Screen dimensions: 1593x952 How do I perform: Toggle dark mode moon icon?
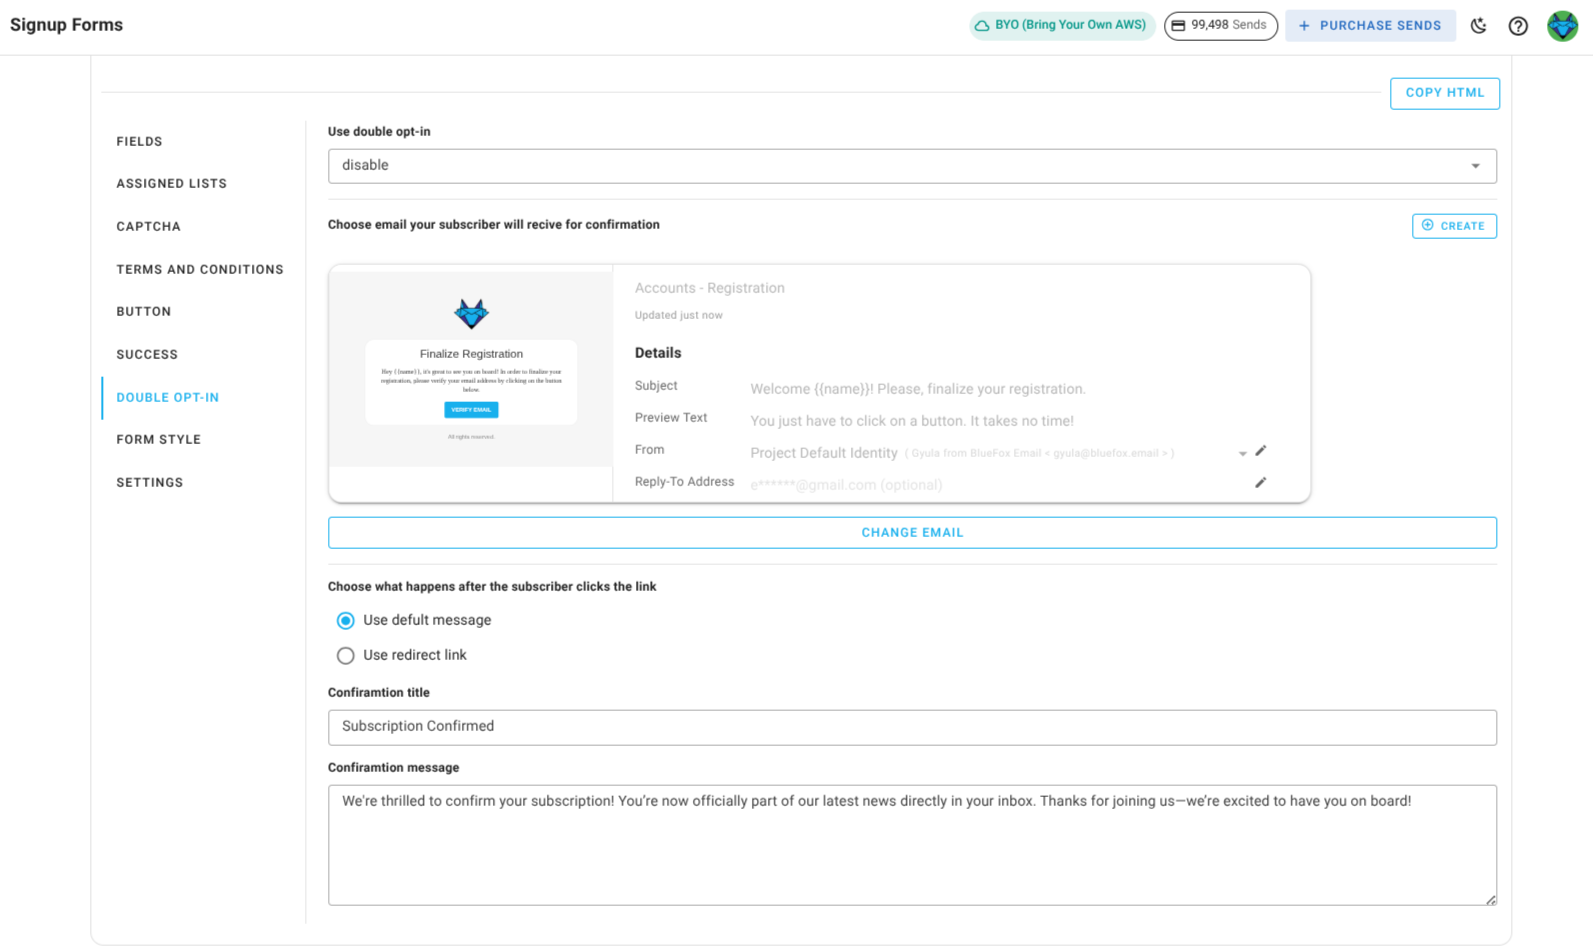(x=1478, y=26)
